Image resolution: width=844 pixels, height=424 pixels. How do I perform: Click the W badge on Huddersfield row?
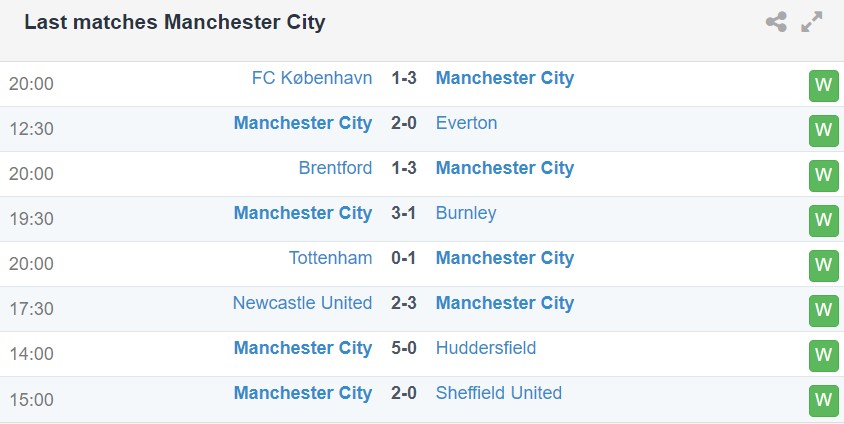point(823,355)
